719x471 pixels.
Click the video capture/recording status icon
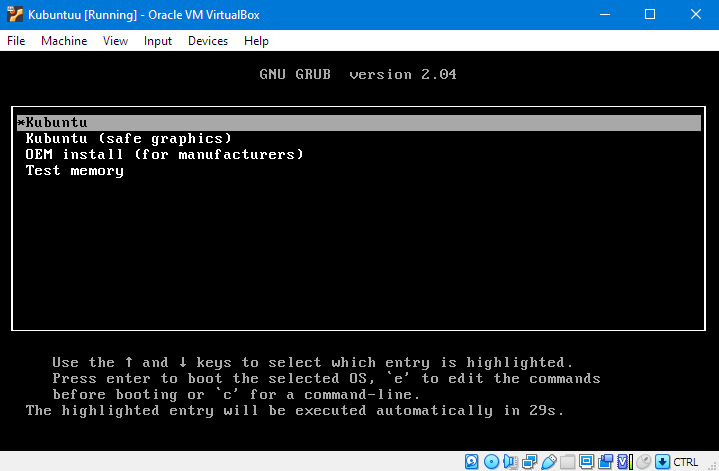606,461
